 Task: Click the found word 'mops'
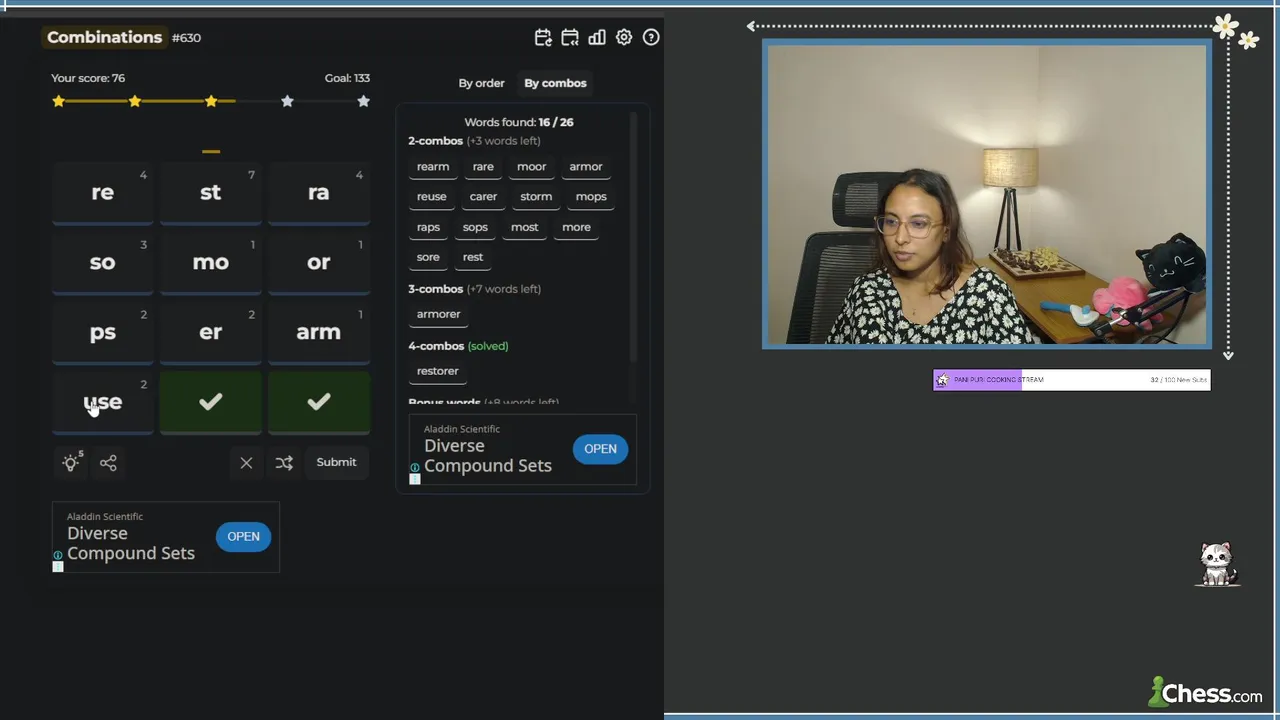coord(591,197)
